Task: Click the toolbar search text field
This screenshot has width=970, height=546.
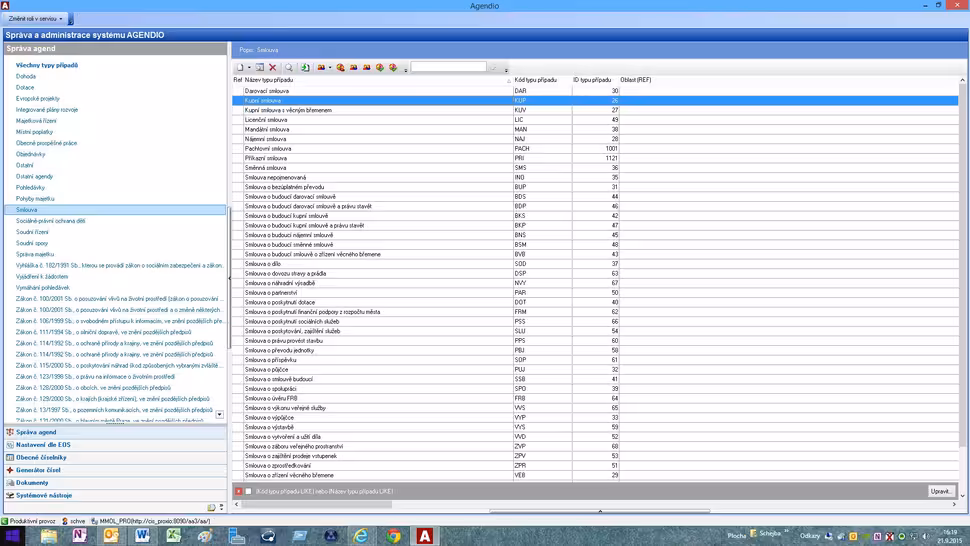Action: 448,68
